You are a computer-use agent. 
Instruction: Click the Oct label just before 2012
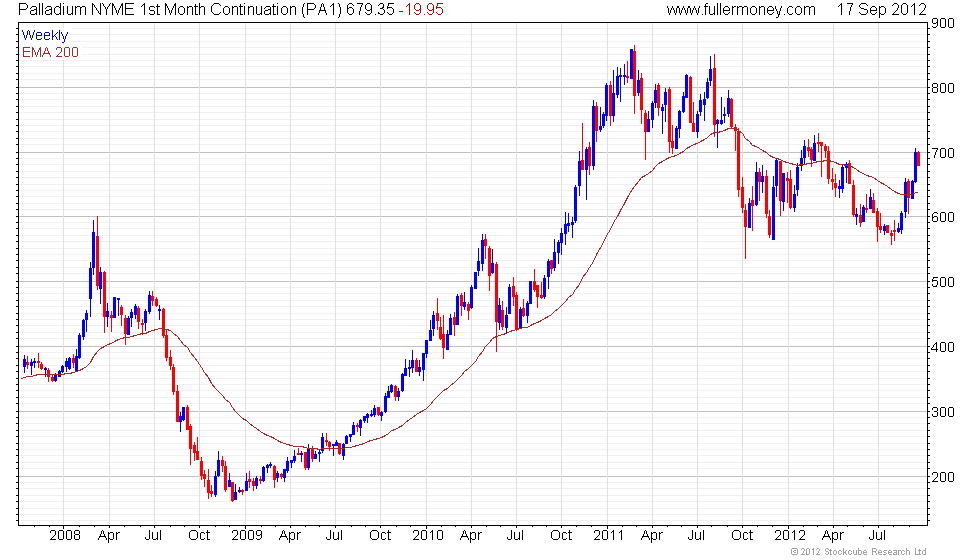tap(742, 536)
